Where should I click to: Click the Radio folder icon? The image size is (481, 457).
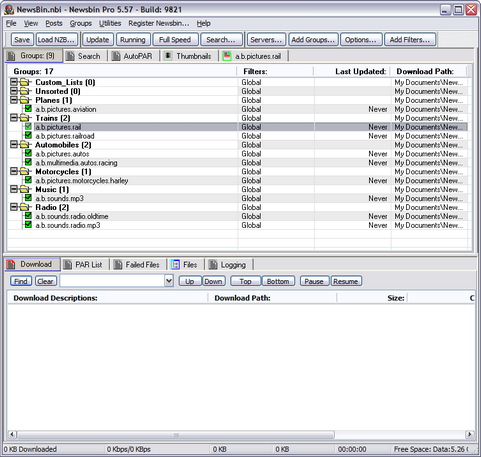pos(24,207)
